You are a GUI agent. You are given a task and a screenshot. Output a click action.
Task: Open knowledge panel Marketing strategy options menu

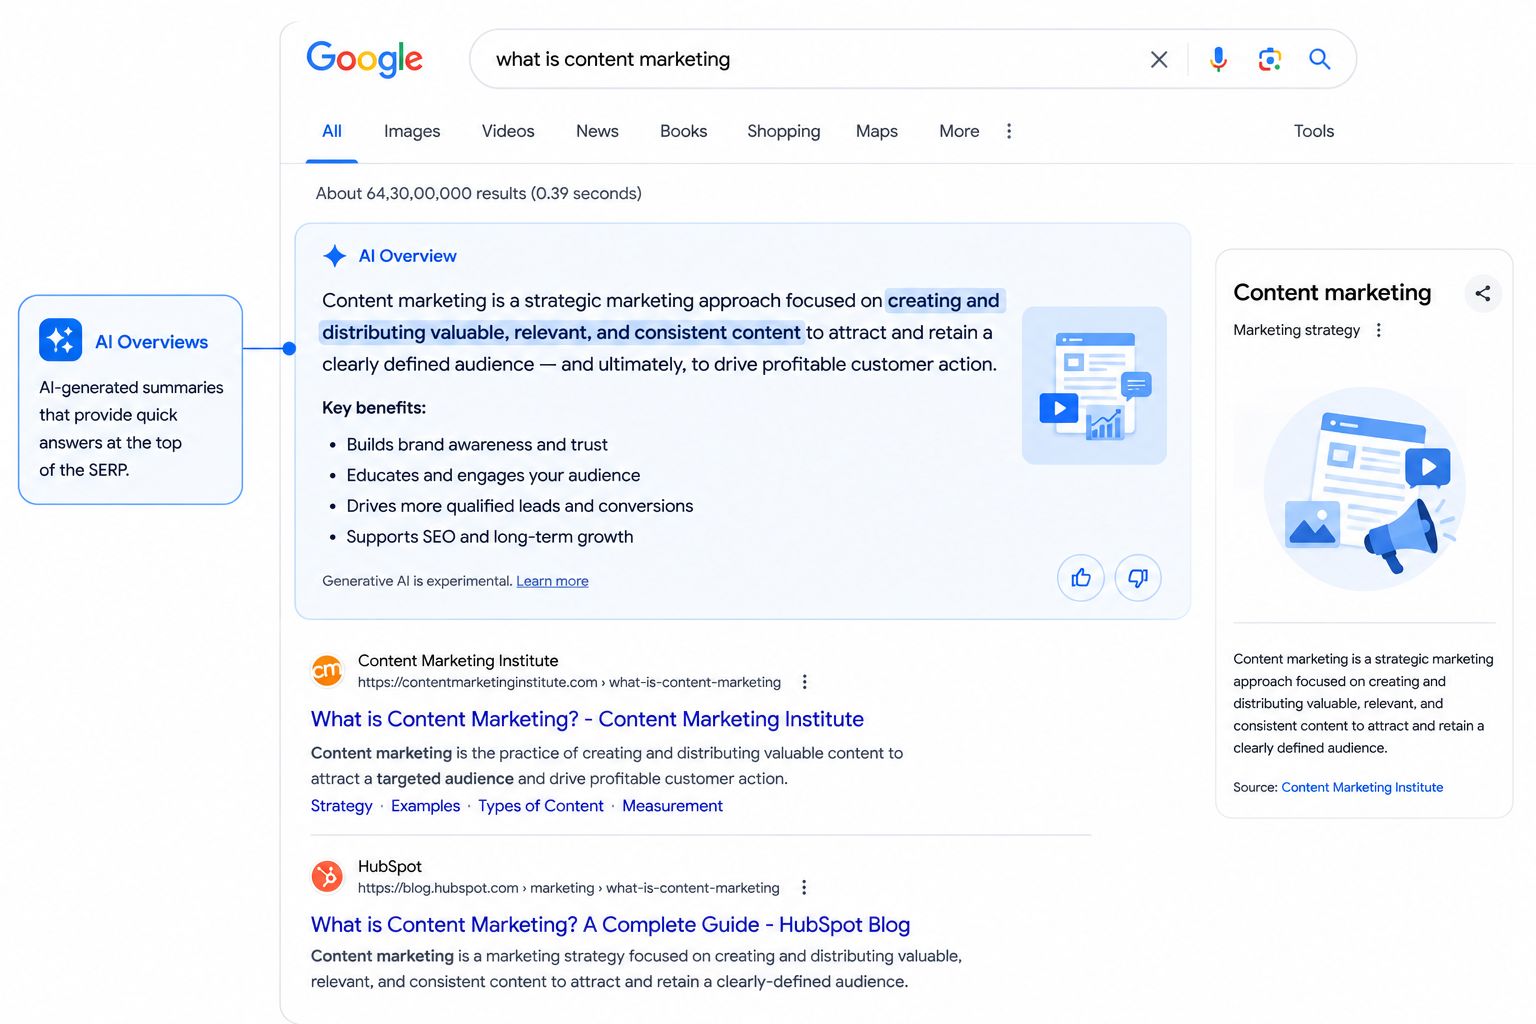tap(1379, 330)
